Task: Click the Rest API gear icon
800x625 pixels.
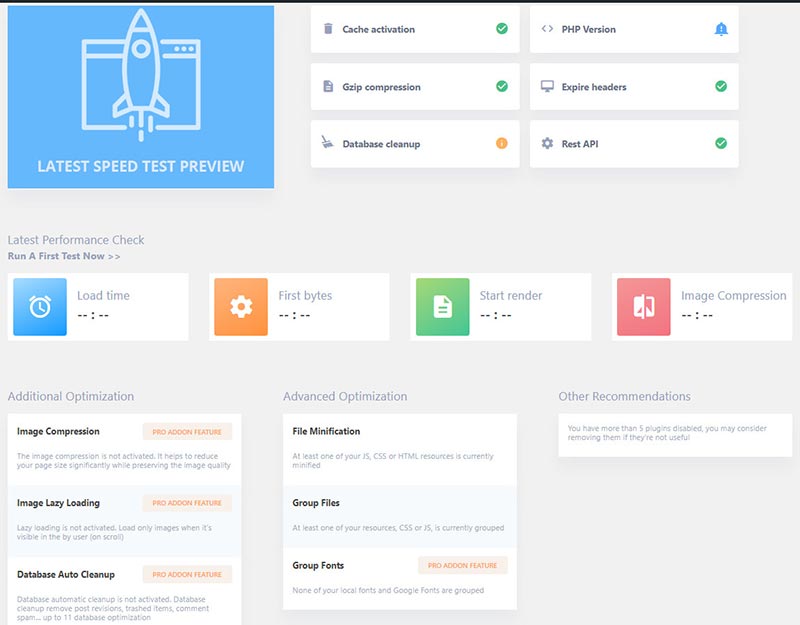Action: pos(547,144)
